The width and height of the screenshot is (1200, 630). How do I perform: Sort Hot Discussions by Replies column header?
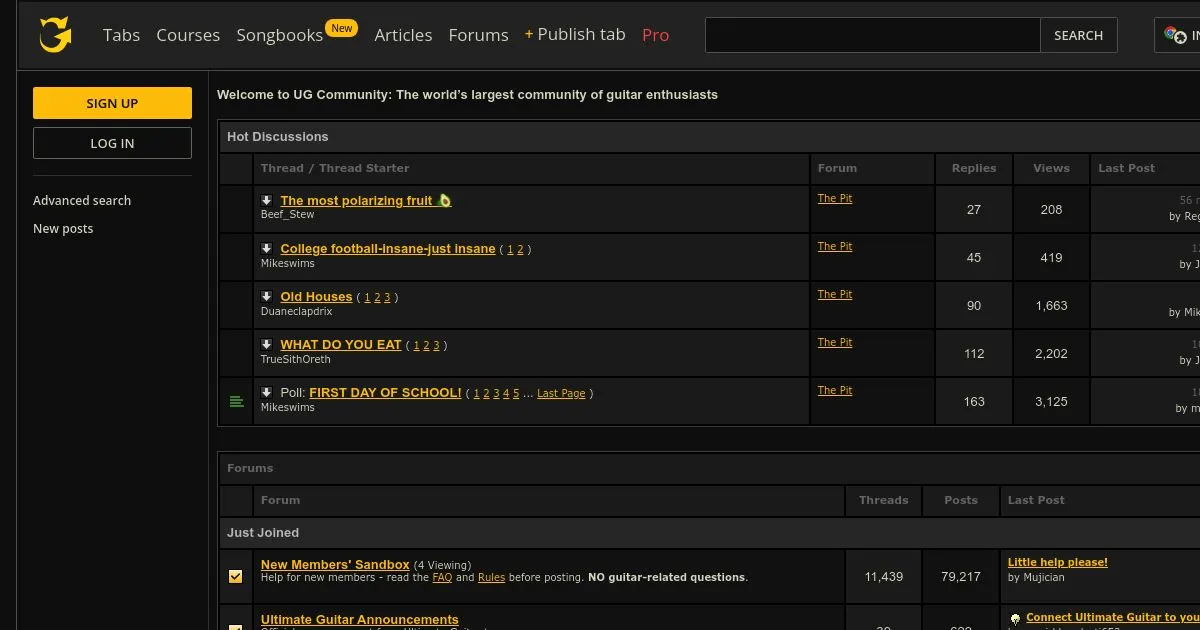point(973,168)
